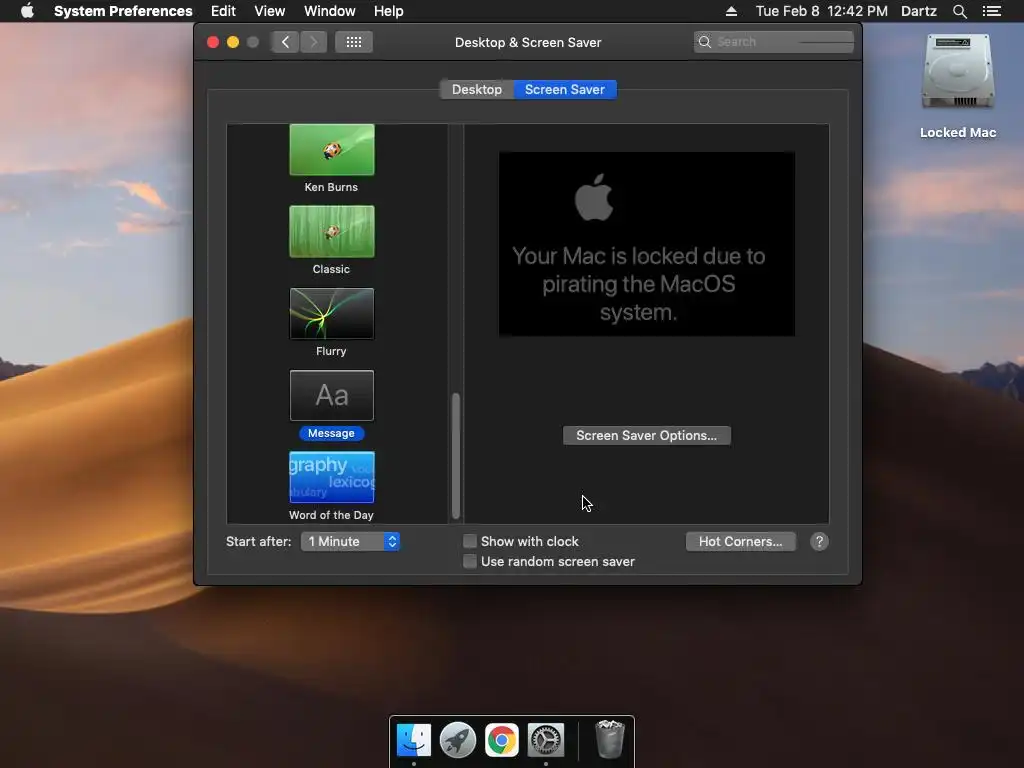Open Notification Center list icon

(991, 11)
